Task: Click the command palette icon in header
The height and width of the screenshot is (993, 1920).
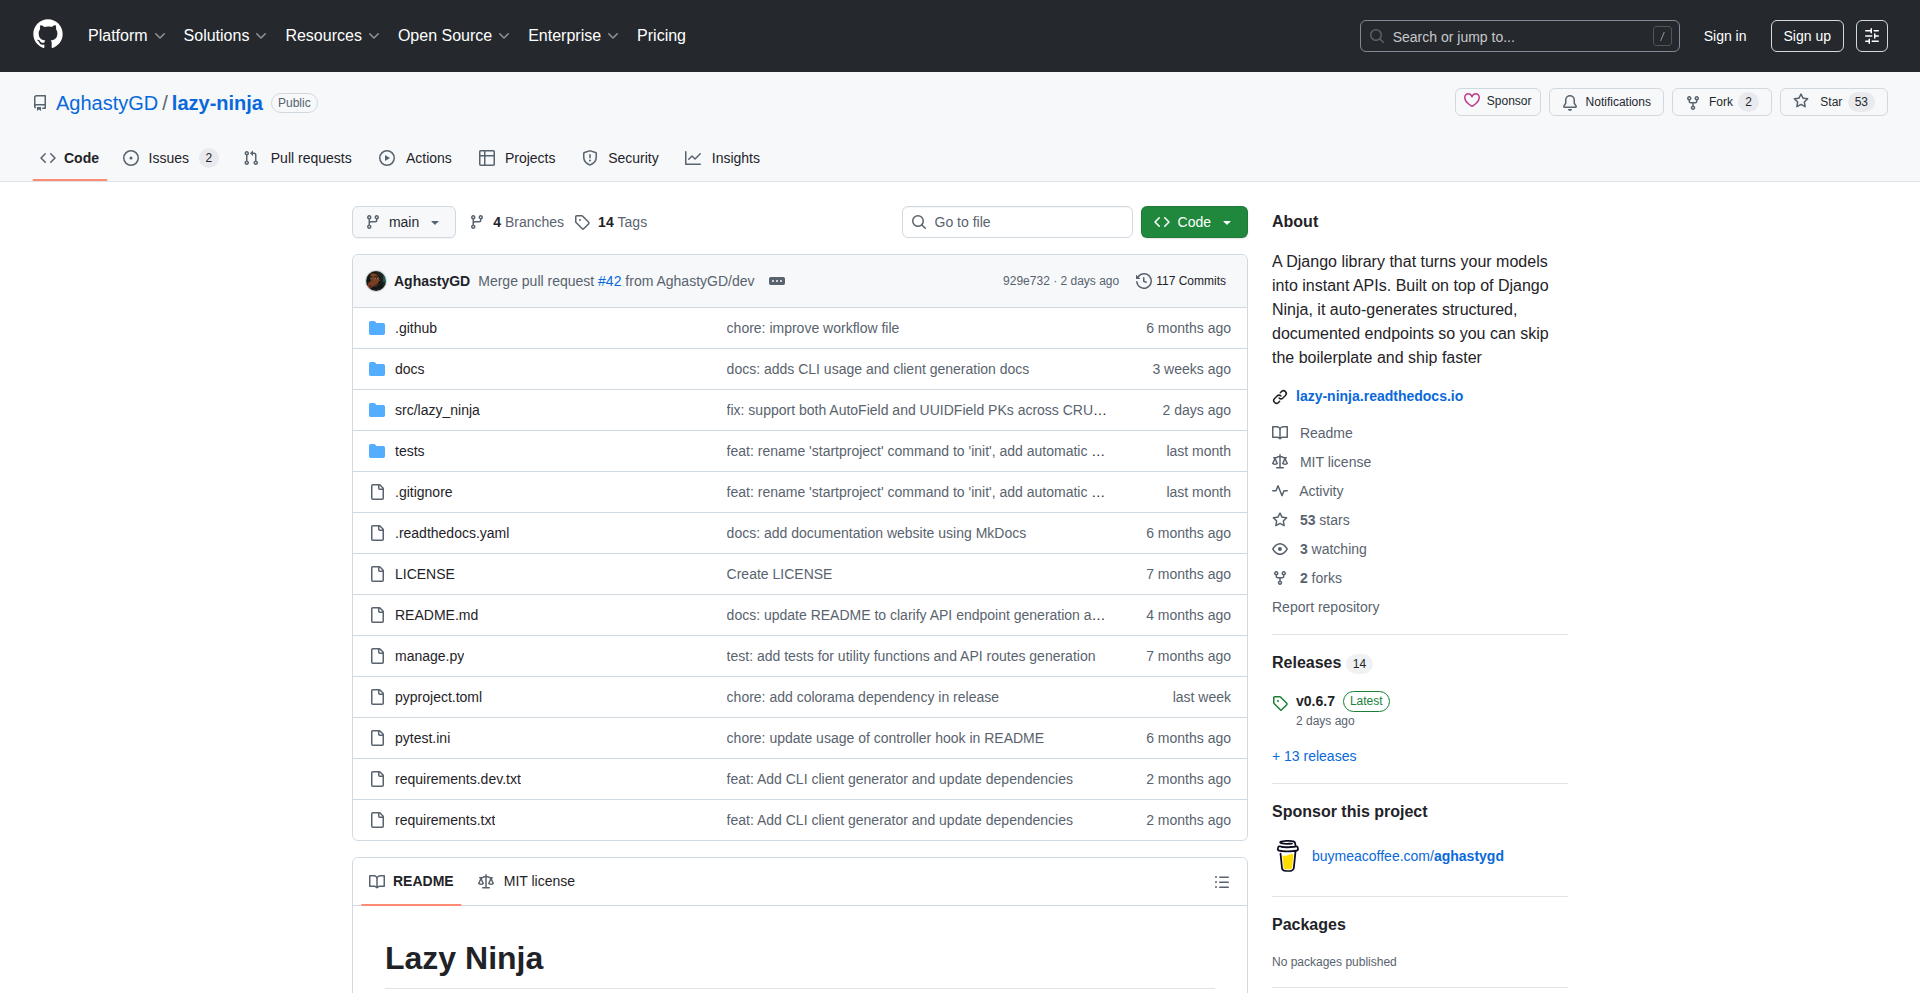Action: pos(1872,36)
